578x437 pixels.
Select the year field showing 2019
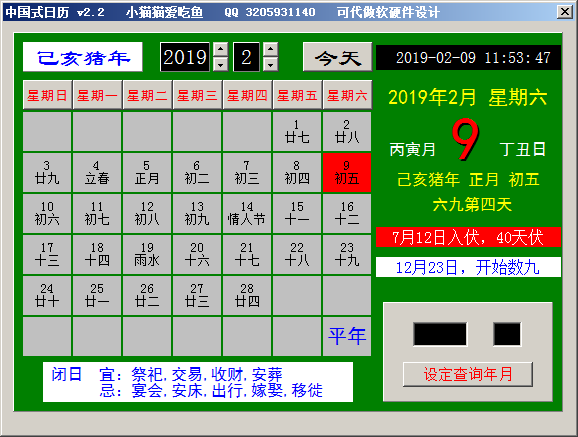185,57
